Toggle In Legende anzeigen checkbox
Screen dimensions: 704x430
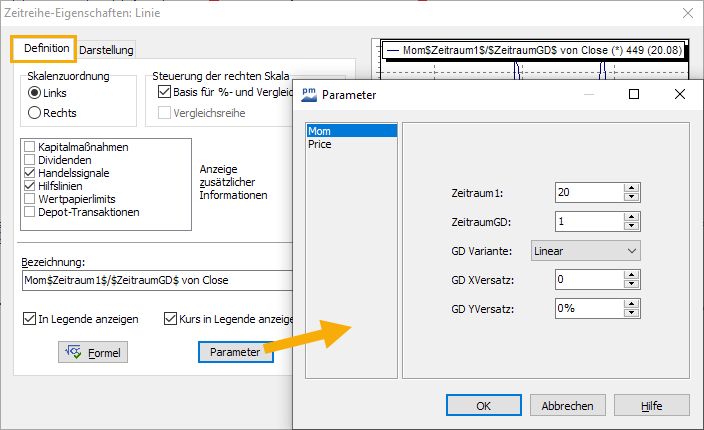(x=29, y=319)
